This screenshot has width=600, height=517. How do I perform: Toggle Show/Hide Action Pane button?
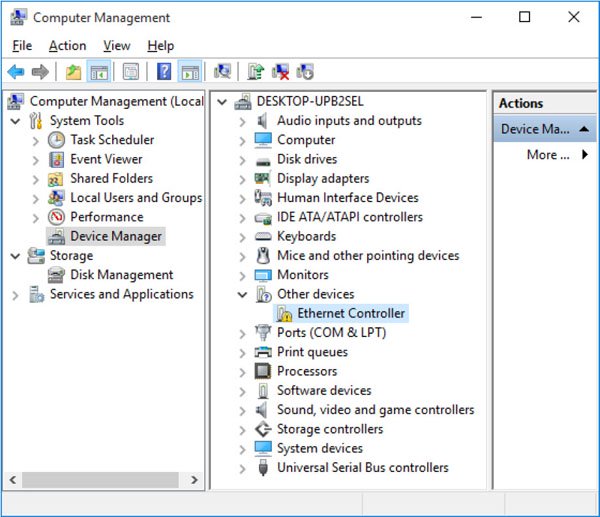[189, 72]
